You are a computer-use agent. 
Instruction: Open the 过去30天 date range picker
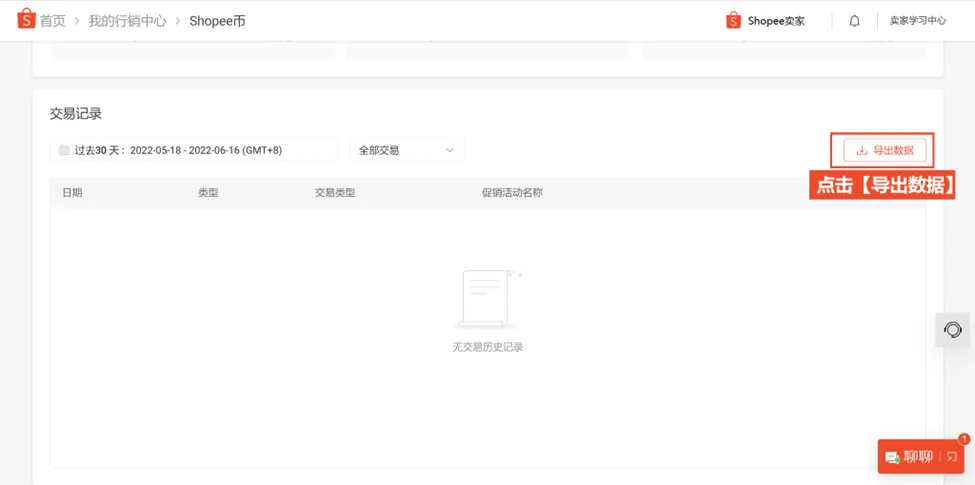click(194, 150)
